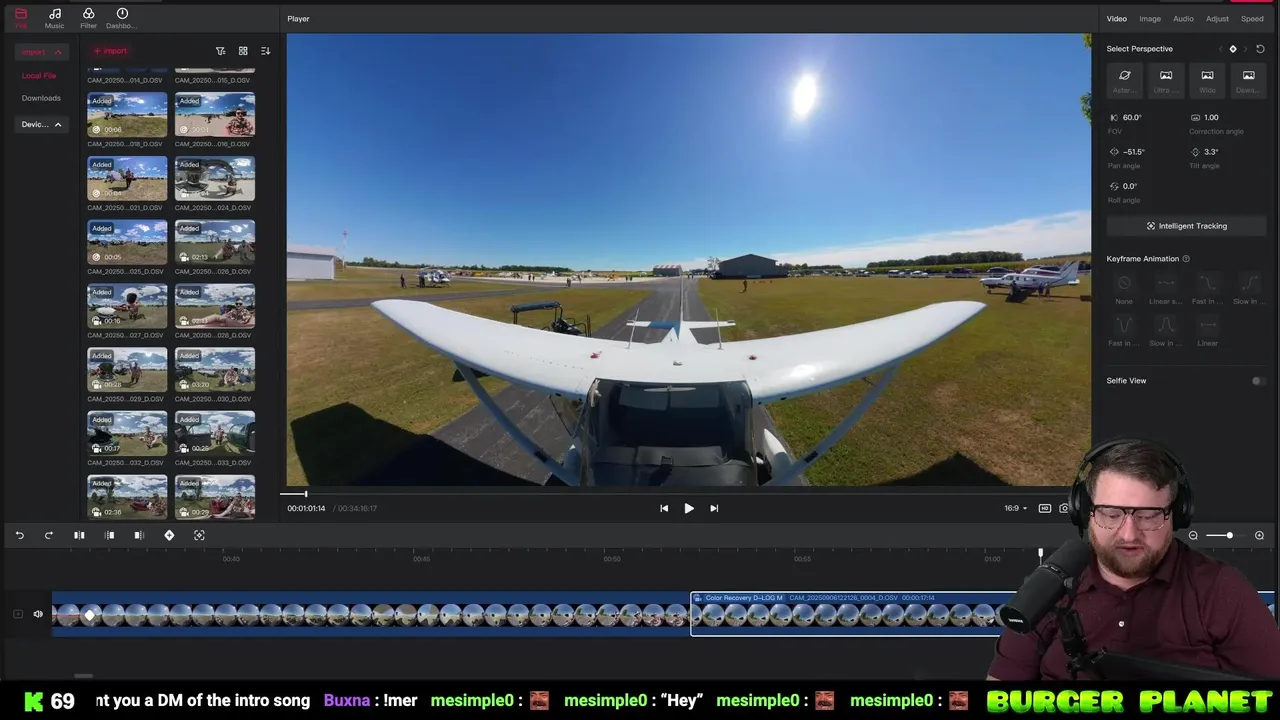Redo the last edit
The width and height of the screenshot is (1280, 720).
[48, 536]
